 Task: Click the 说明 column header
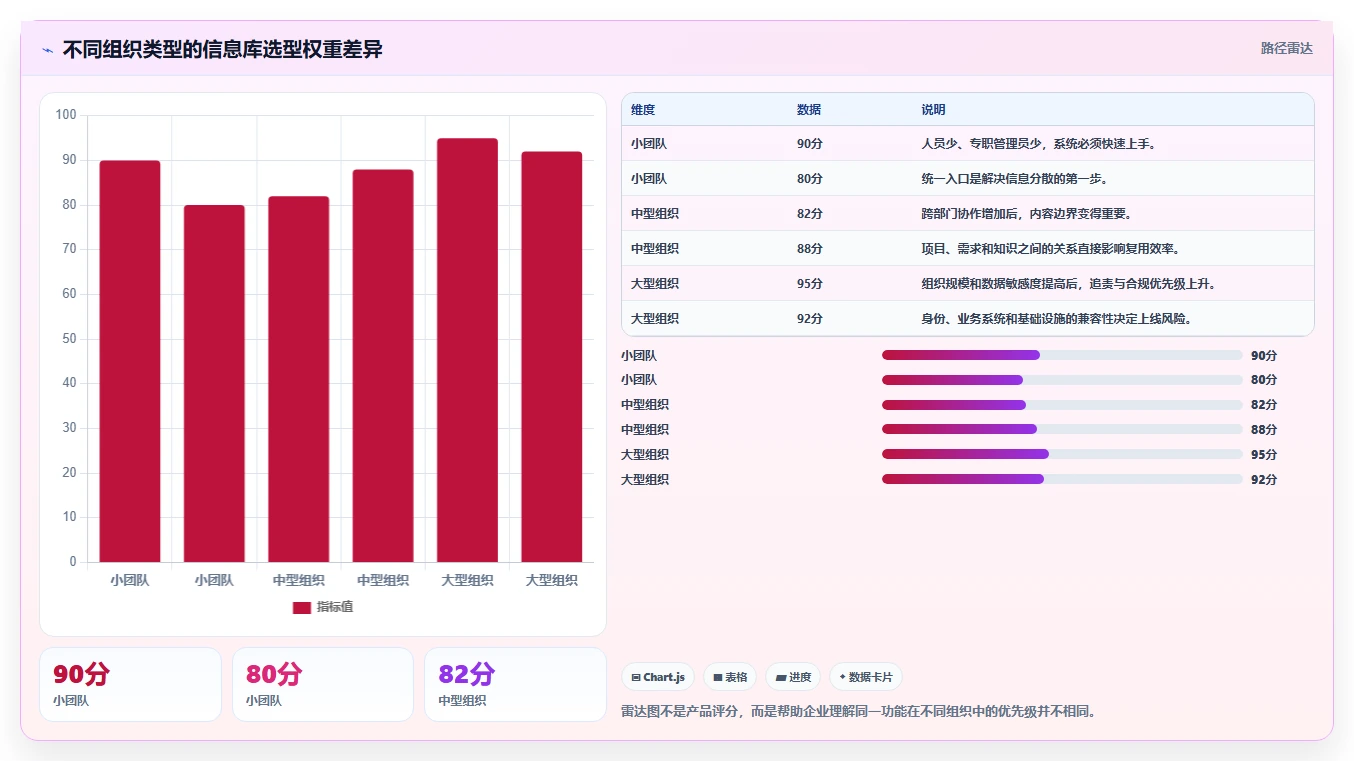click(933, 110)
